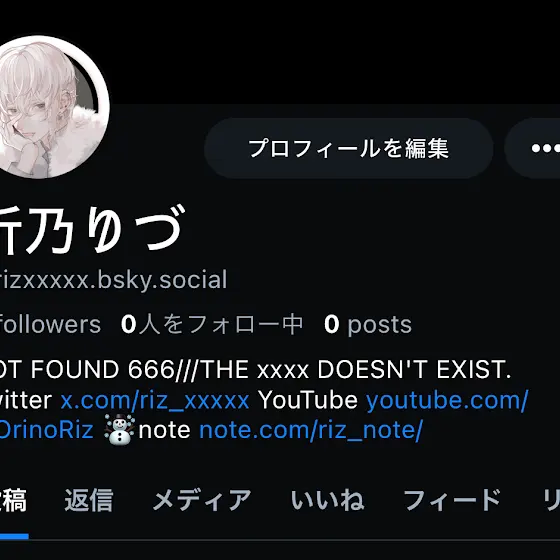Switch to the フィード tab

coord(452,500)
